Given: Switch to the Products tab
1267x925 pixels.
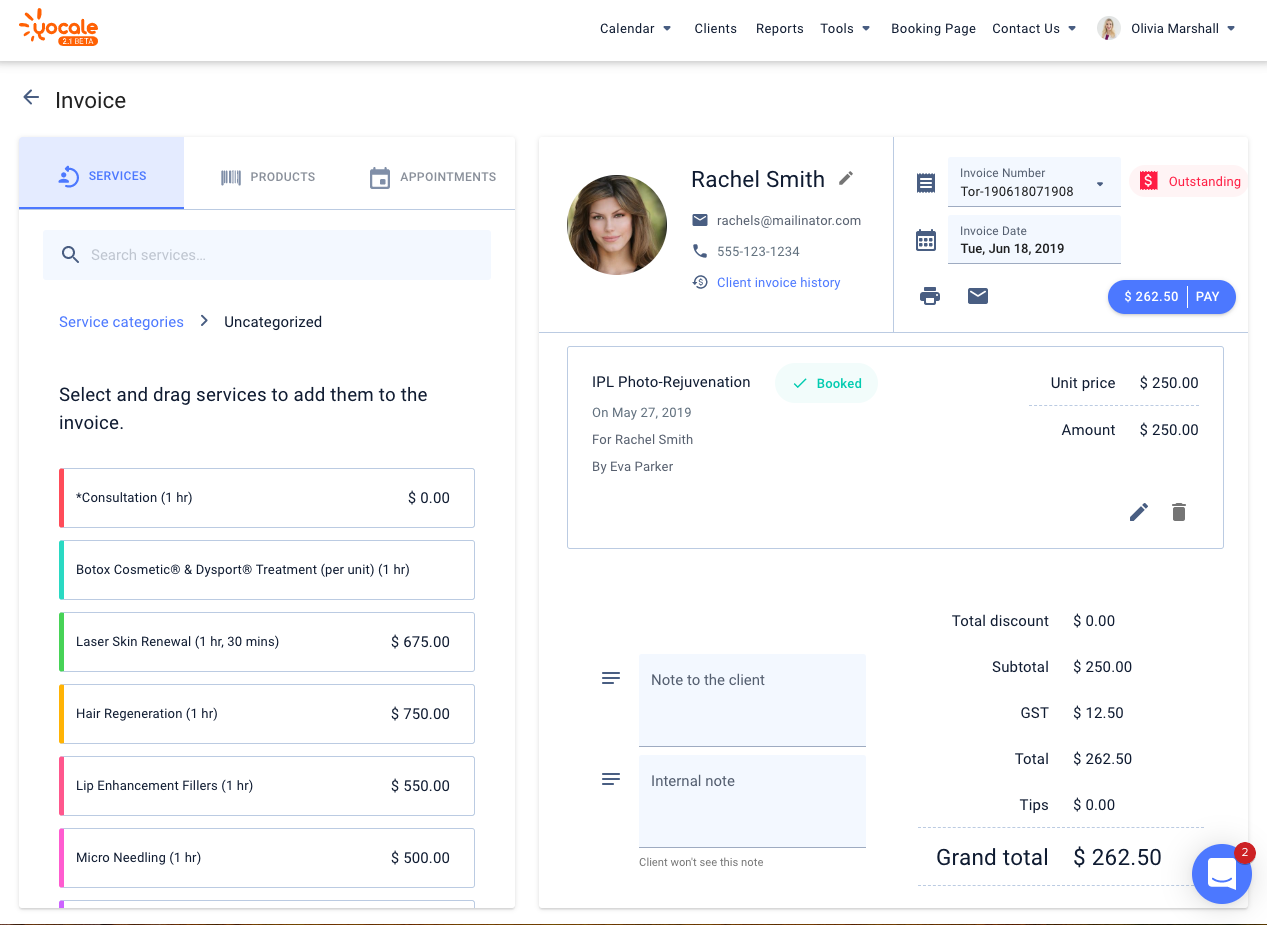Looking at the screenshot, I should (x=268, y=177).
